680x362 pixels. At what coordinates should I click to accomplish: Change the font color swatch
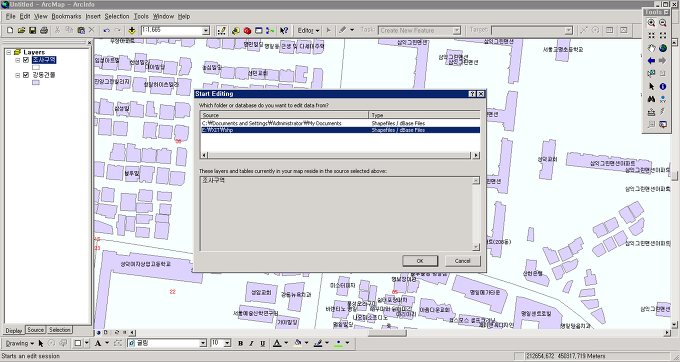[x=277, y=343]
